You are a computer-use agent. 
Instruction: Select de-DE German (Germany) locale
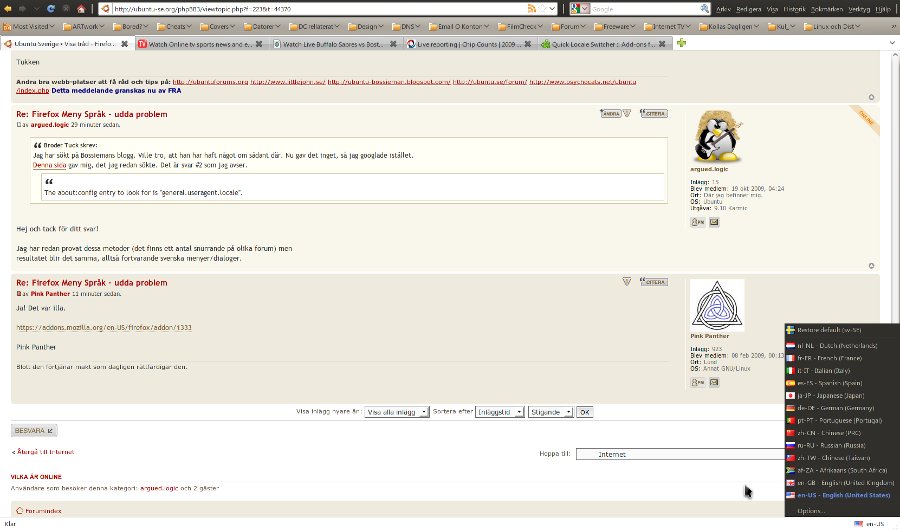tap(841, 408)
